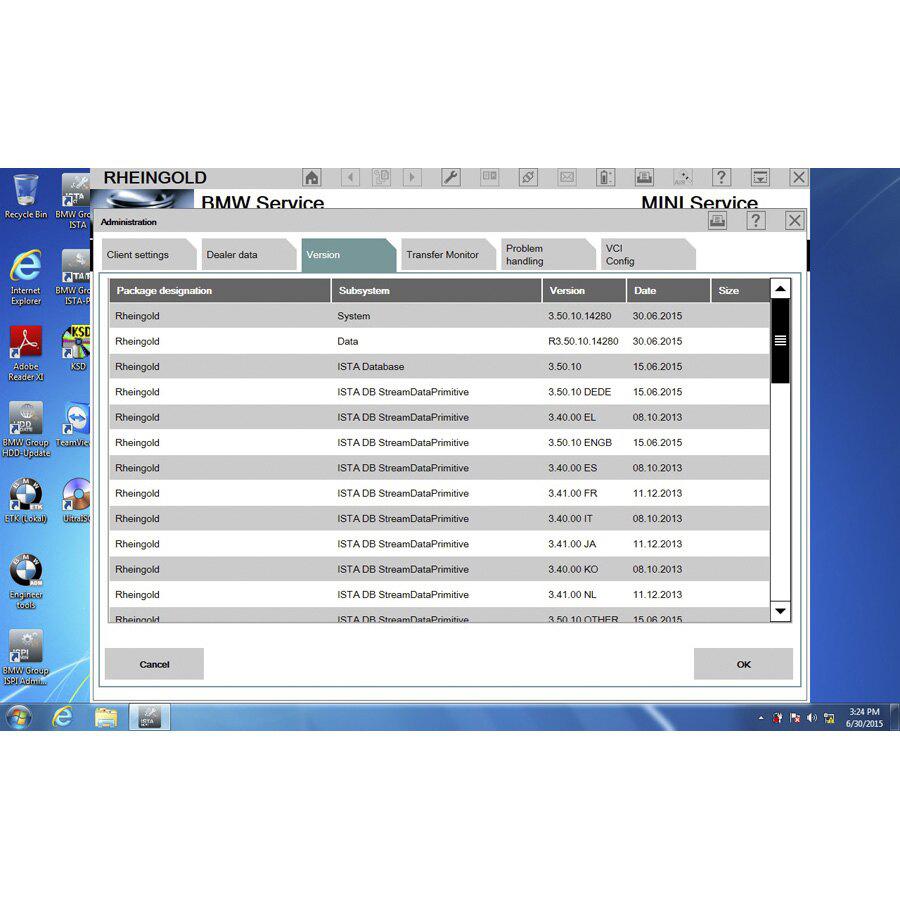Click version 3.40.00 KO

click(x=573, y=569)
